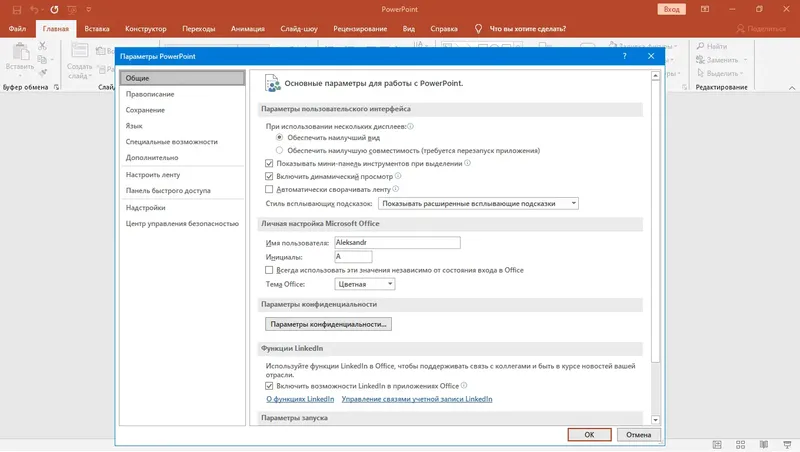Screen dimensions: 800x452
Task: Click the help question mark in dialog title
Action: pos(624,56)
